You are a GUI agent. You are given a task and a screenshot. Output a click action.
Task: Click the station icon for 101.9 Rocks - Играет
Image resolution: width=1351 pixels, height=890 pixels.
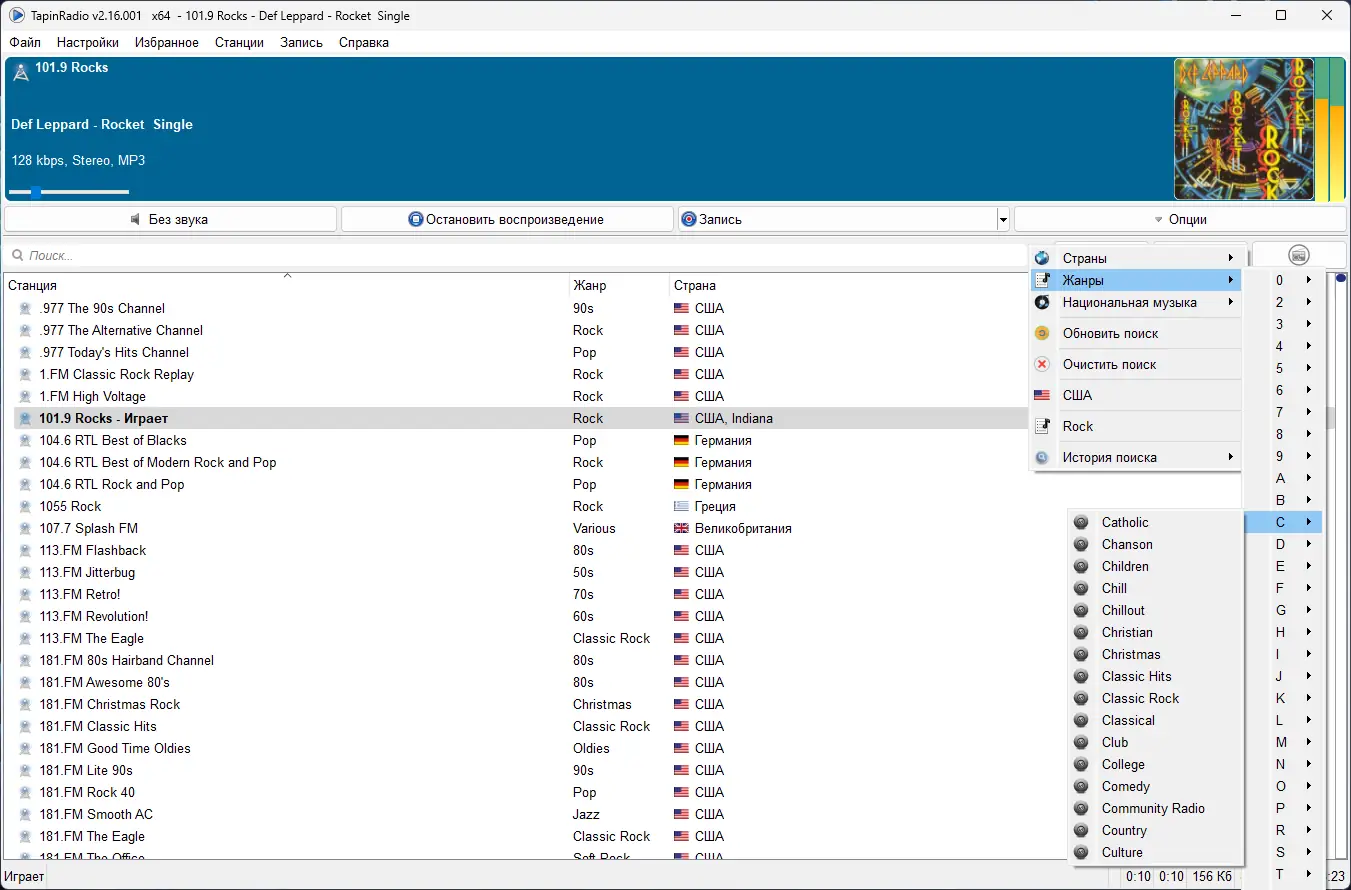[x=26, y=418]
